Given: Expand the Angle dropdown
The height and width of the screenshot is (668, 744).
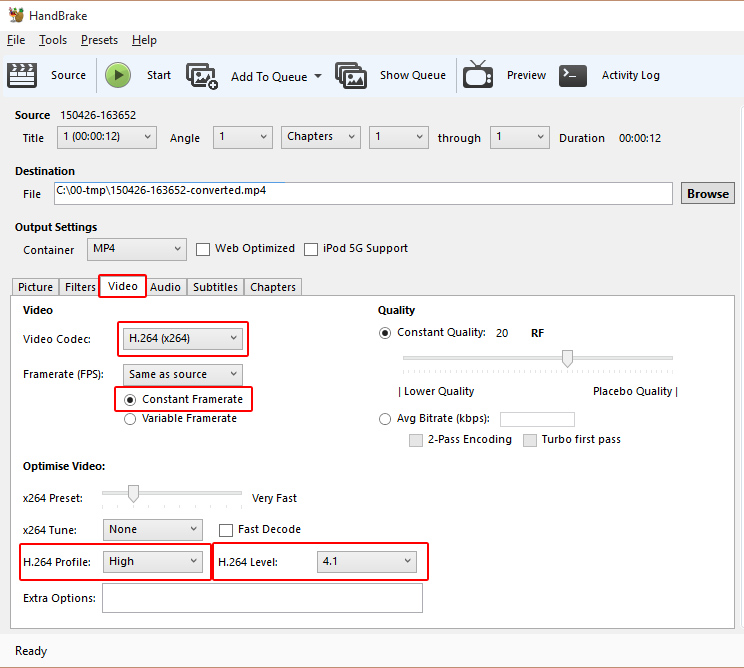Looking at the screenshot, I should (x=243, y=137).
